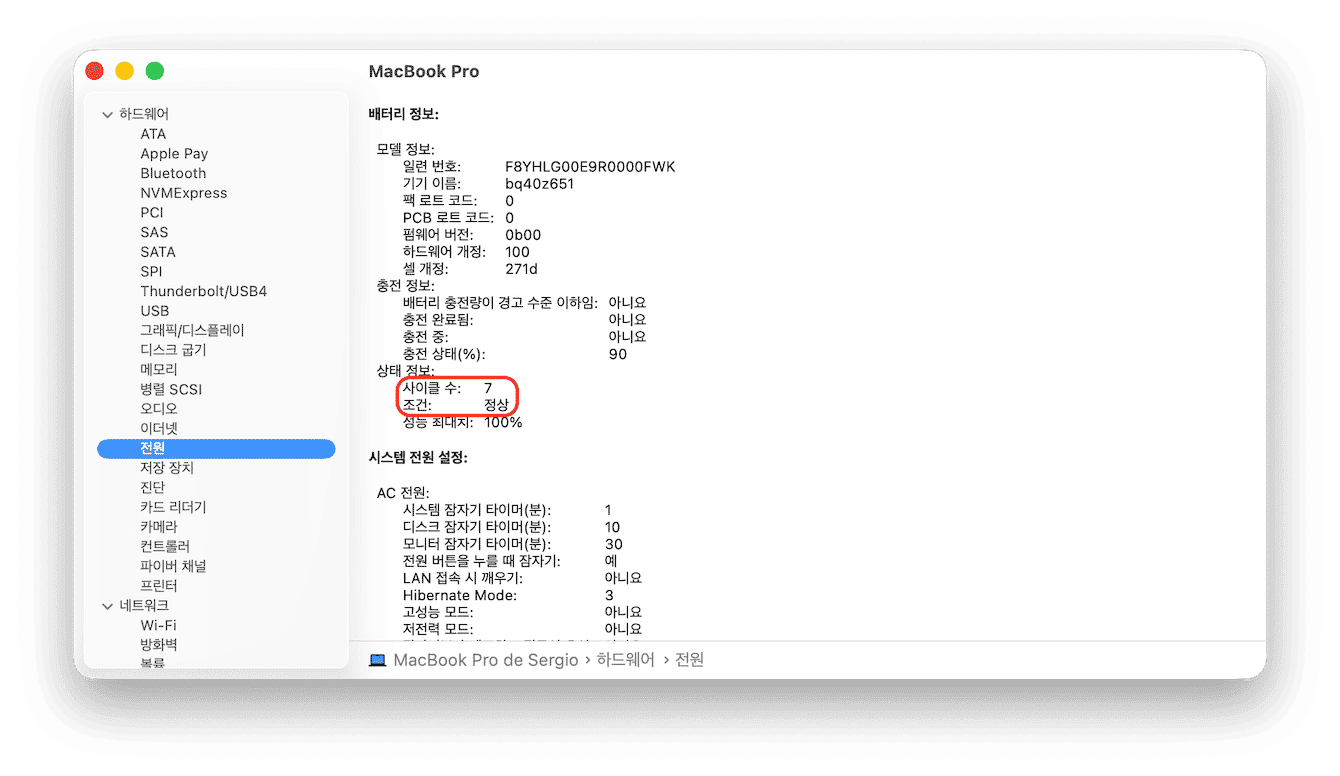Click the yellow minimize window button
This screenshot has width=1340, height=776.
click(x=124, y=71)
